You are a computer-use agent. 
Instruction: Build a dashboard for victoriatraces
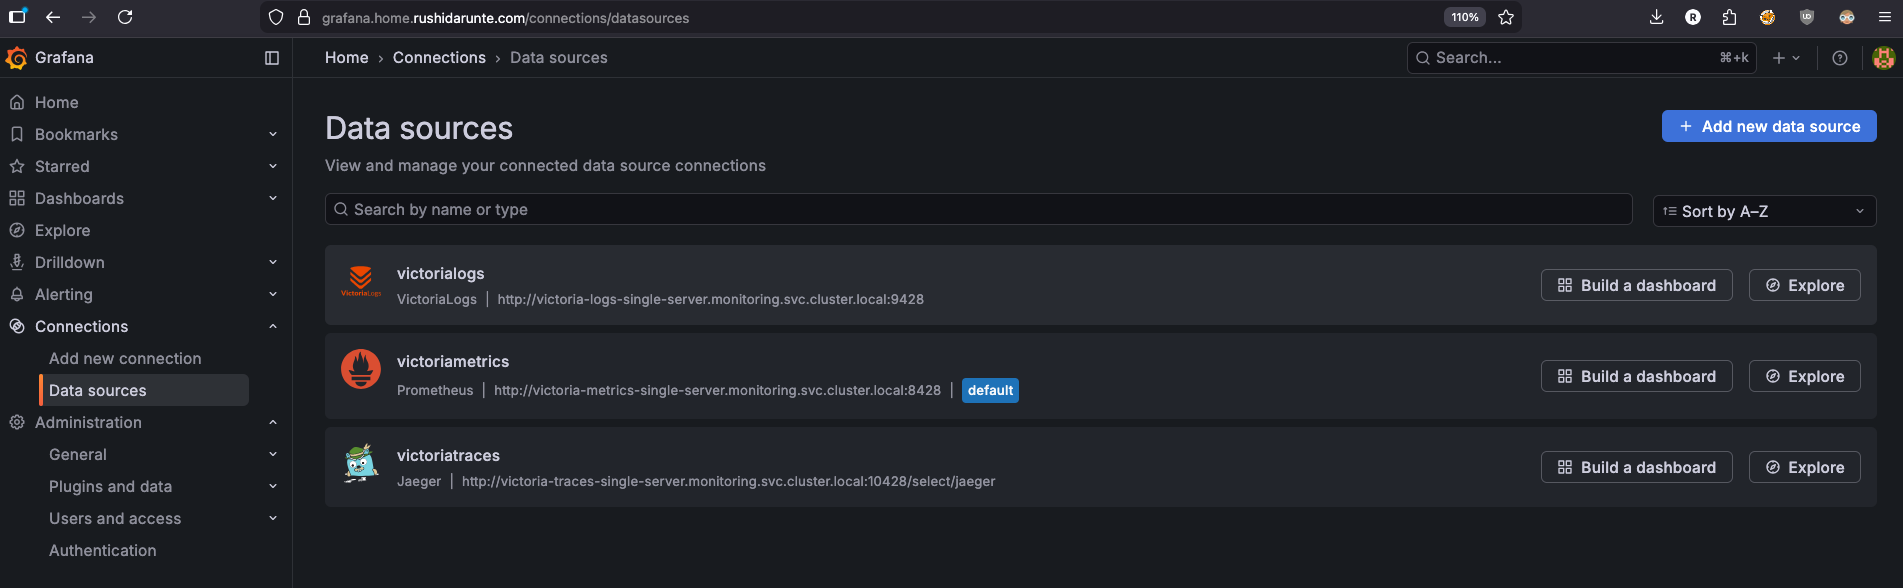(1636, 467)
